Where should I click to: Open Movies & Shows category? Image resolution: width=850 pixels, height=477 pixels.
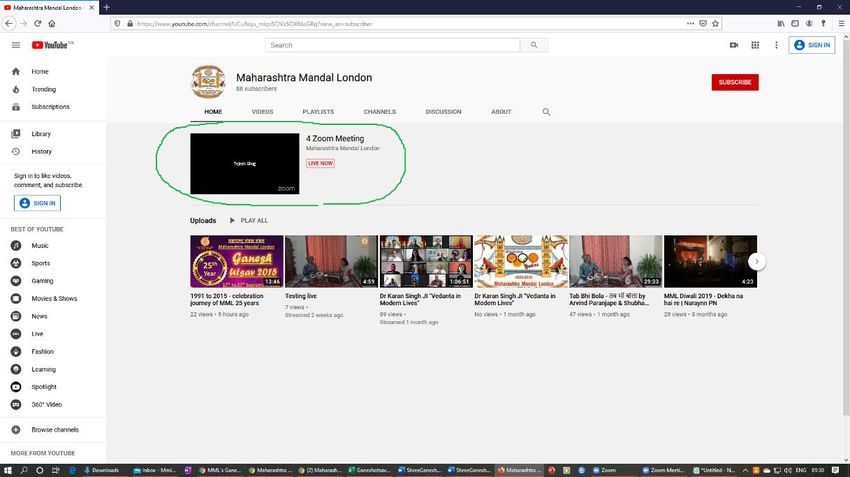pyautogui.click(x=53, y=299)
